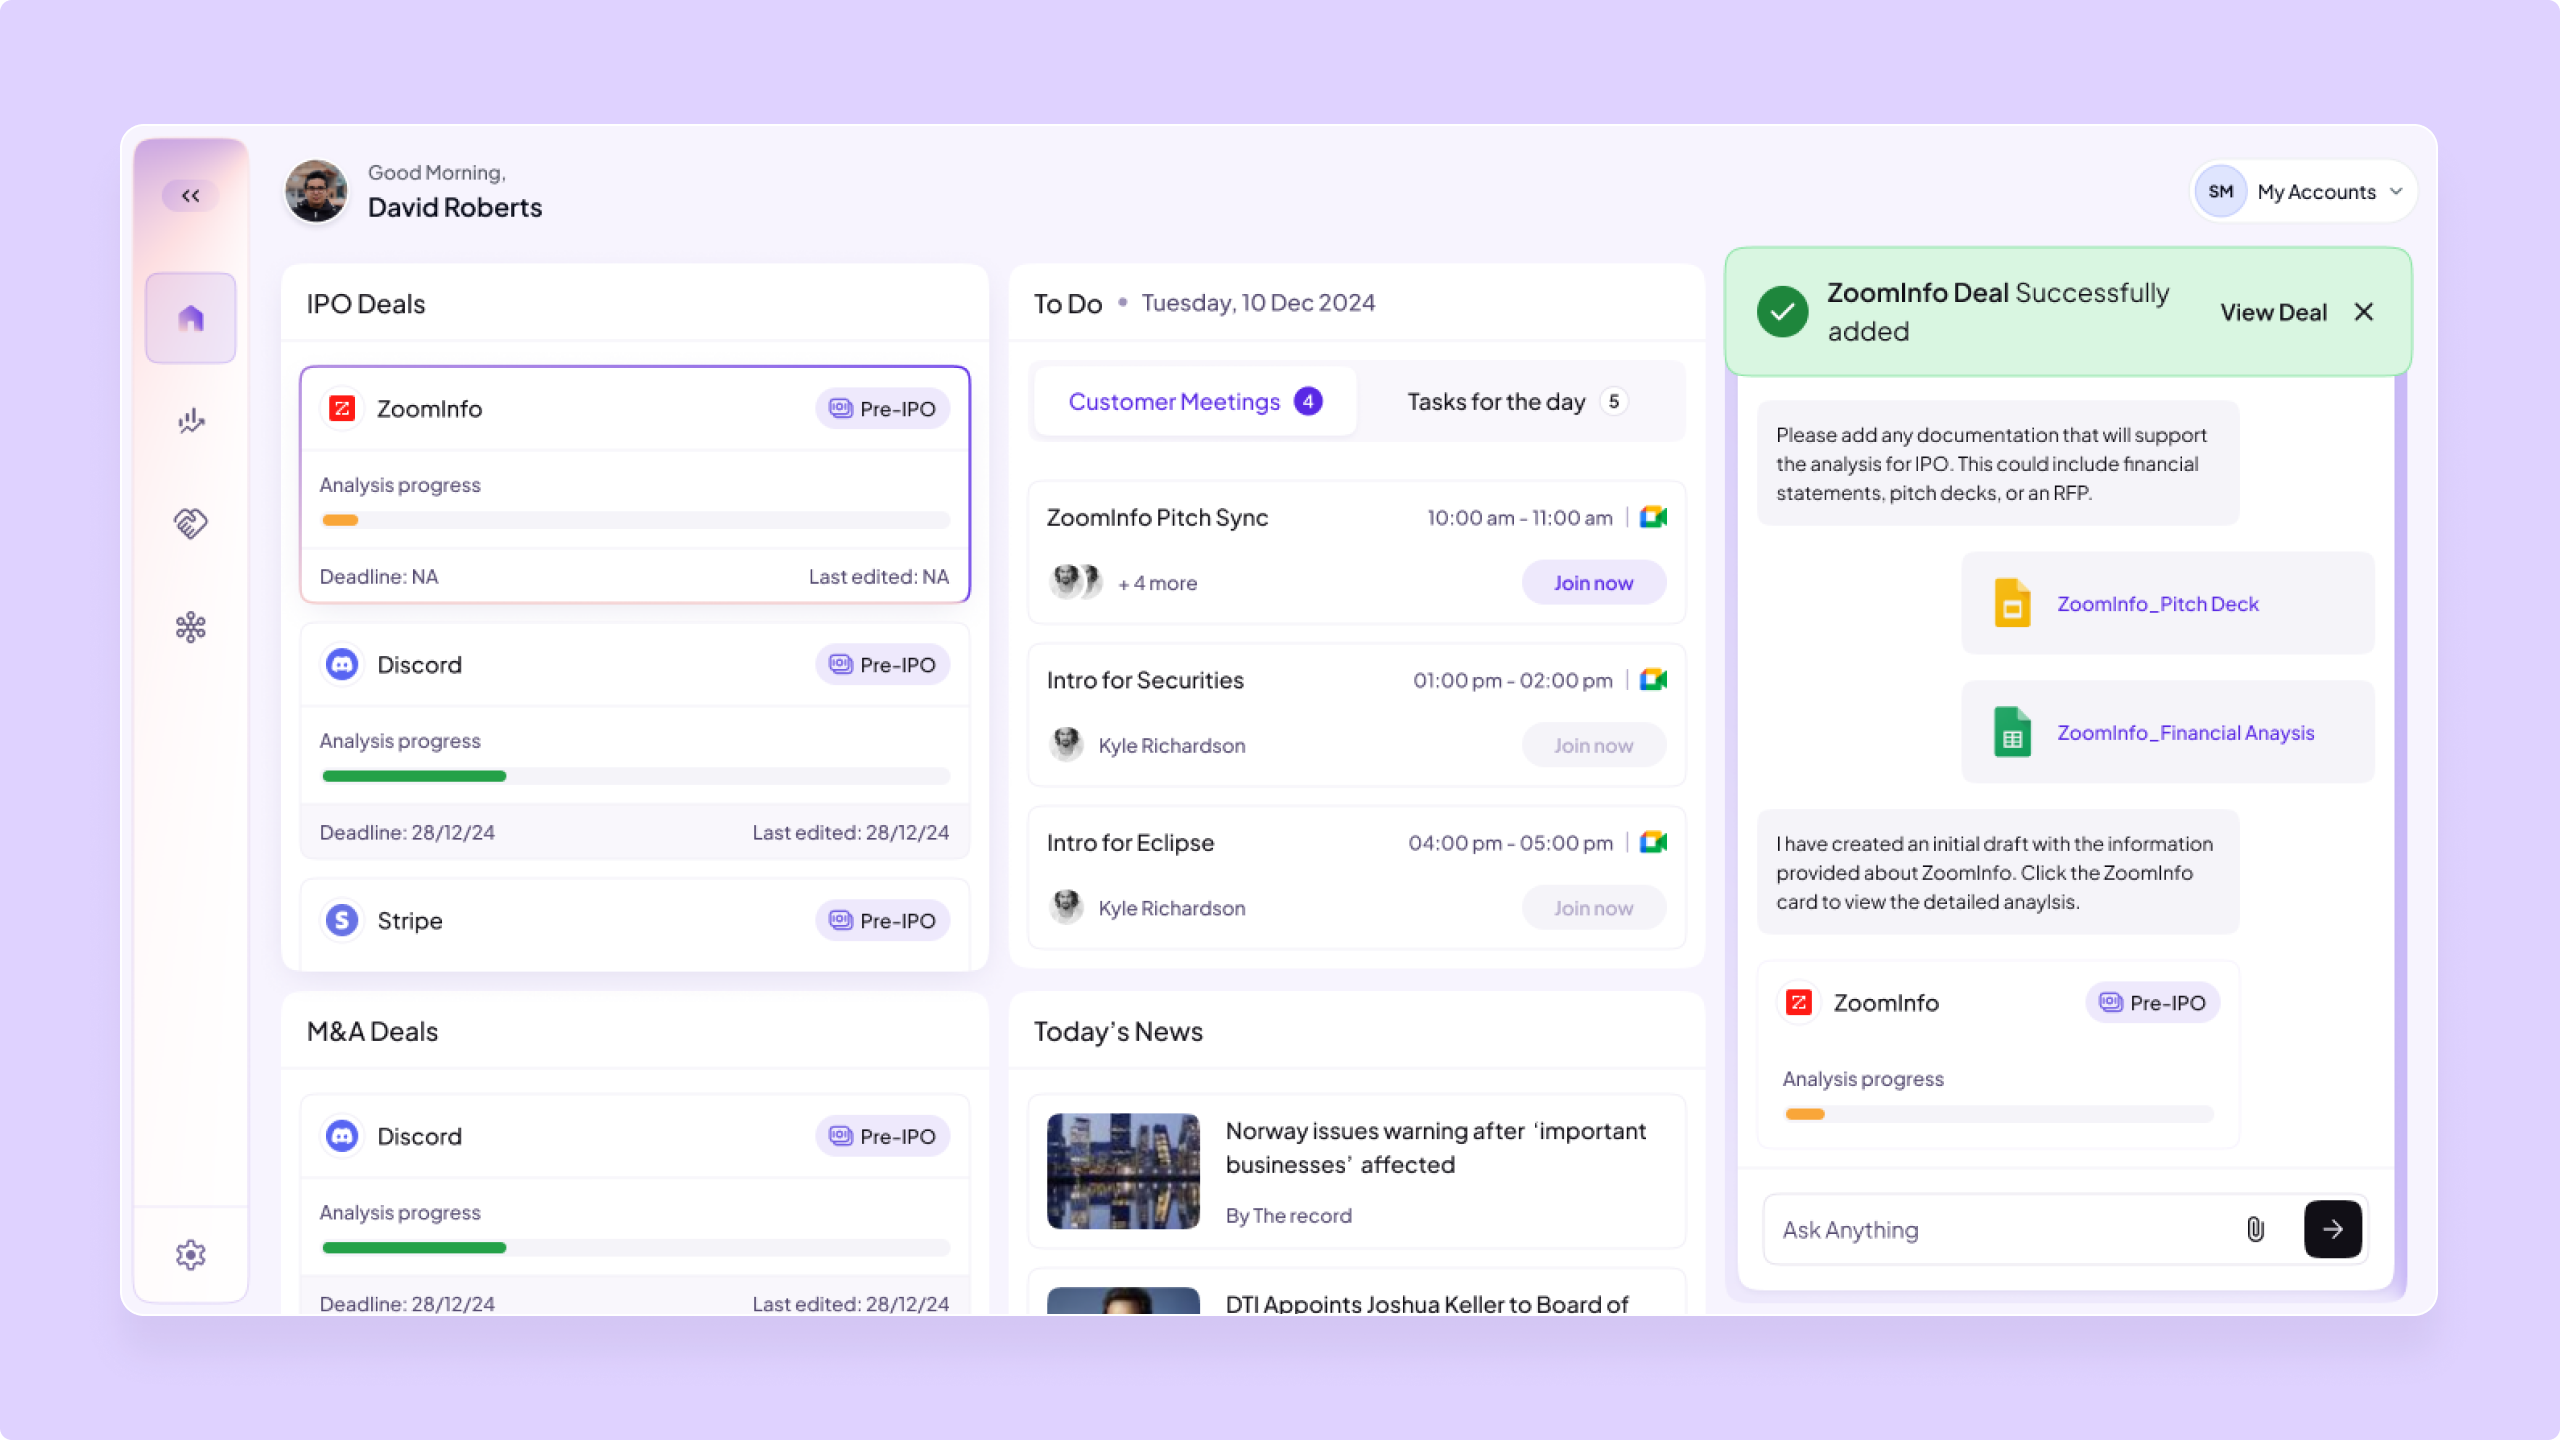This screenshot has width=2560, height=1440.
Task: Click Join now for Intro for Eclipse
Action: tap(1593, 908)
